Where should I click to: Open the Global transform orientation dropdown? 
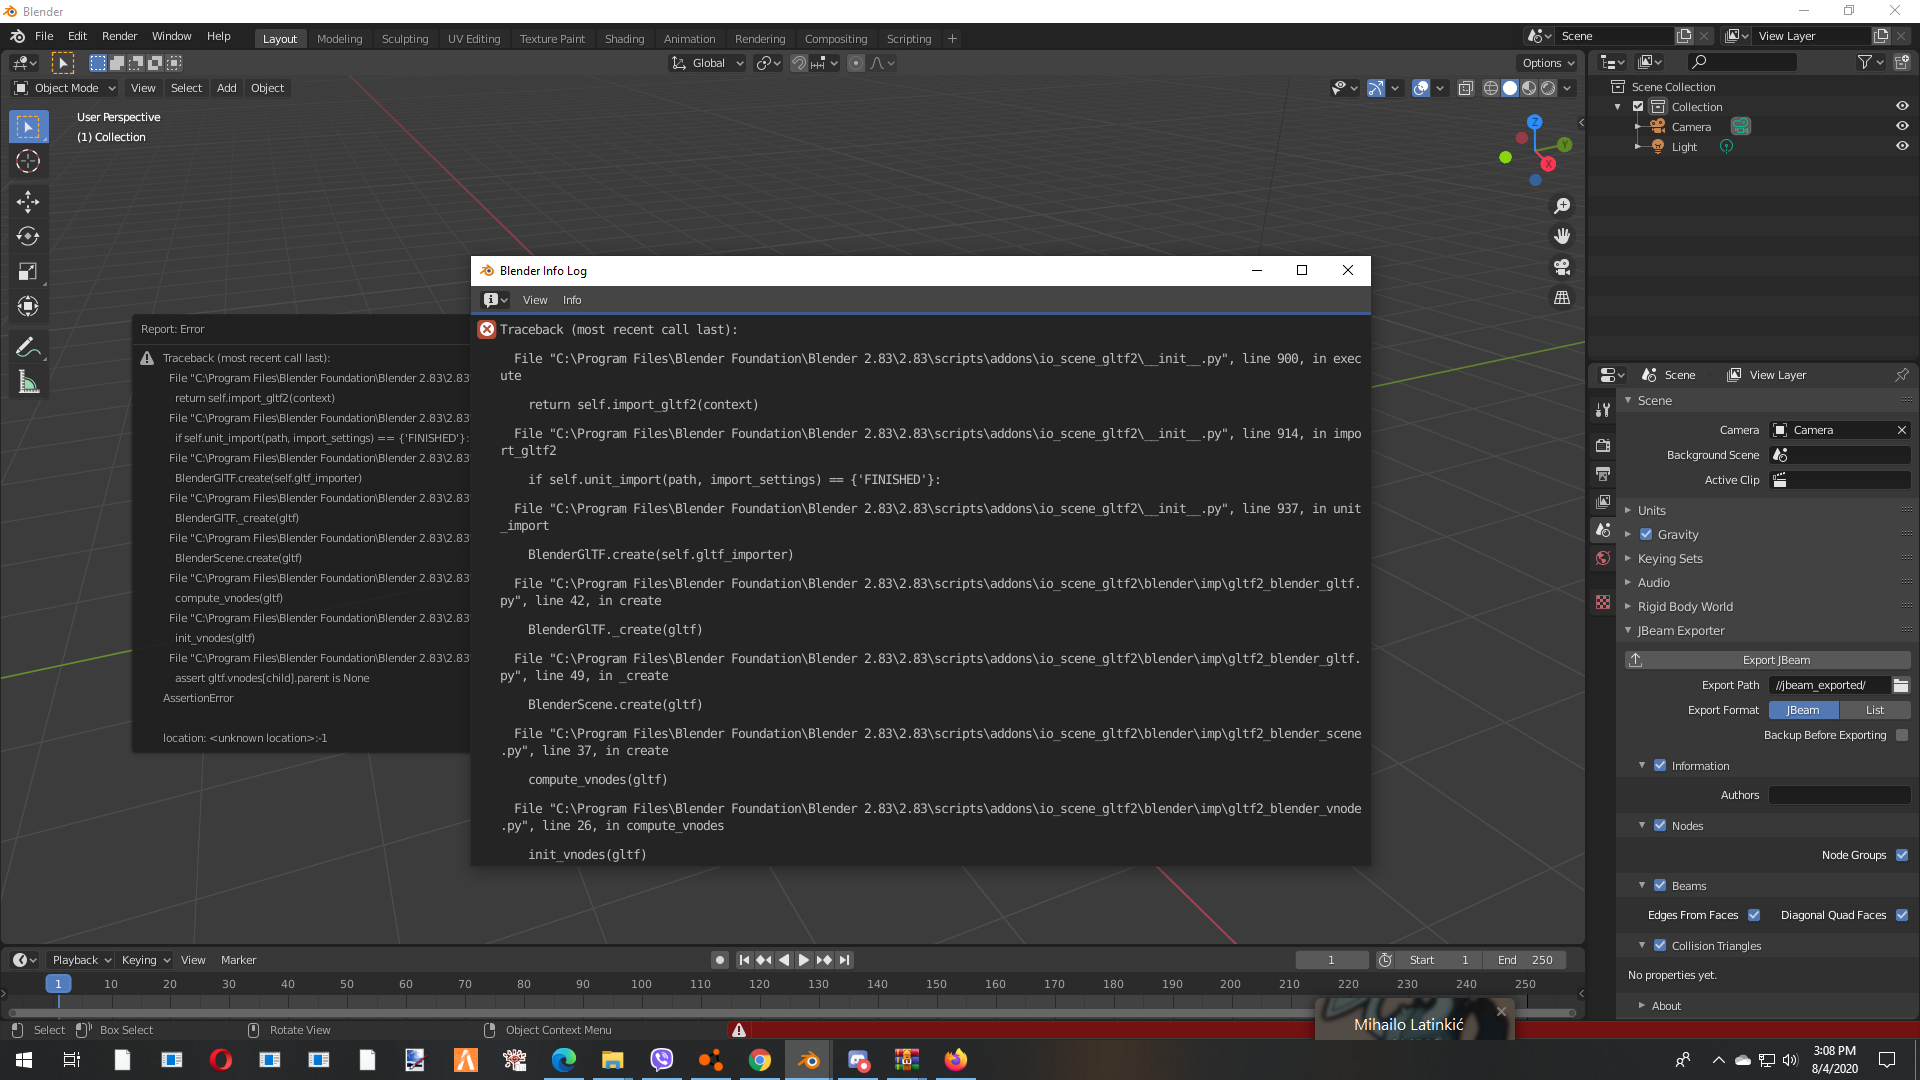point(708,63)
